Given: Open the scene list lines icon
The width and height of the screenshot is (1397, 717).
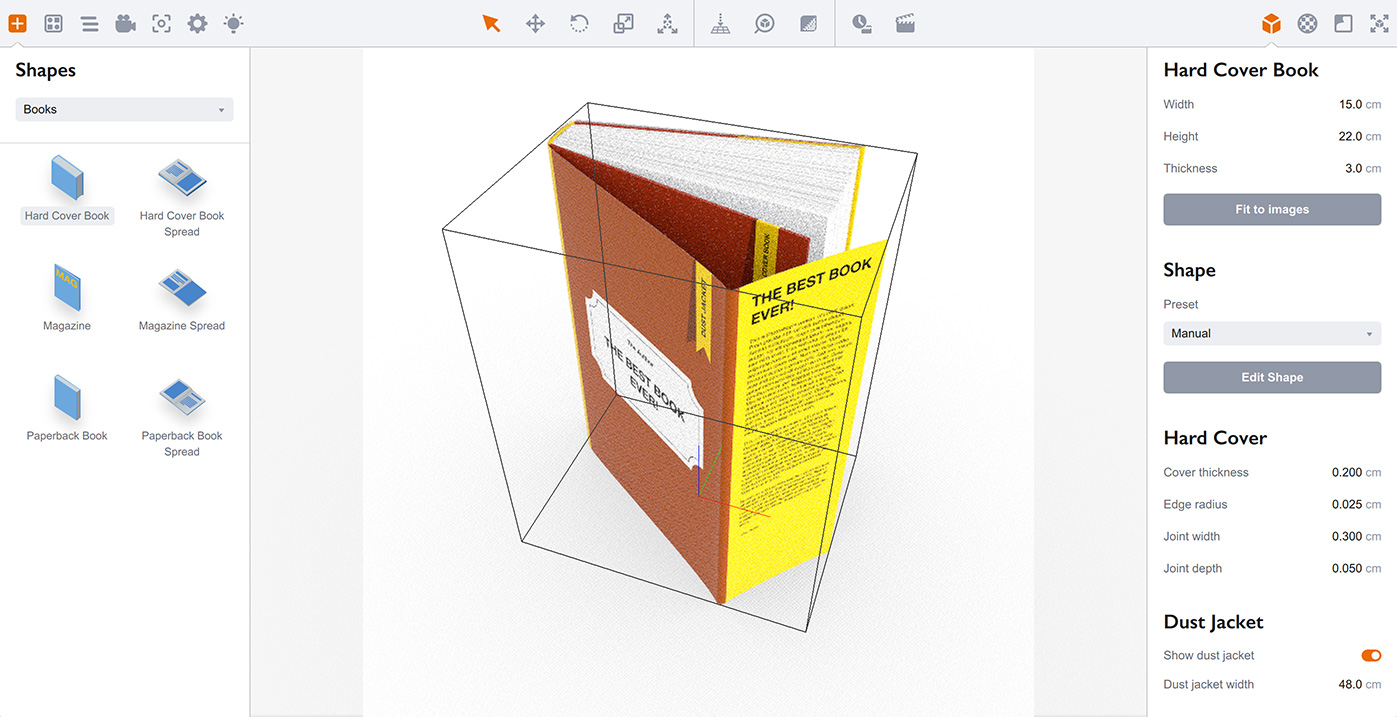Looking at the screenshot, I should point(90,23).
